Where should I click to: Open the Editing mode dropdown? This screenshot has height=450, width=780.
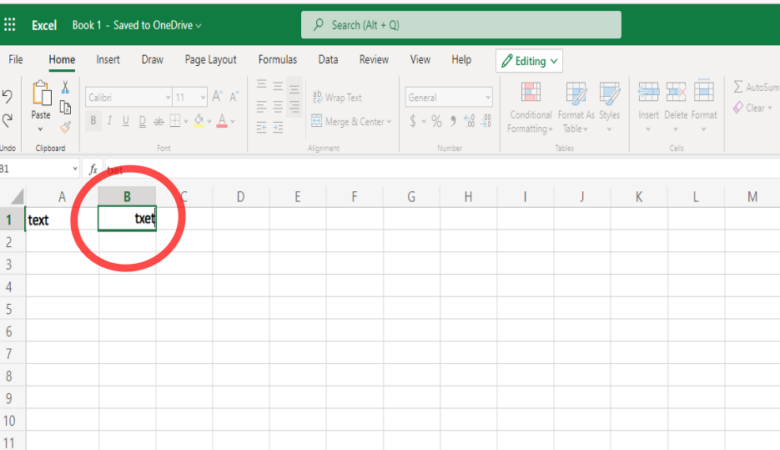[x=529, y=61]
